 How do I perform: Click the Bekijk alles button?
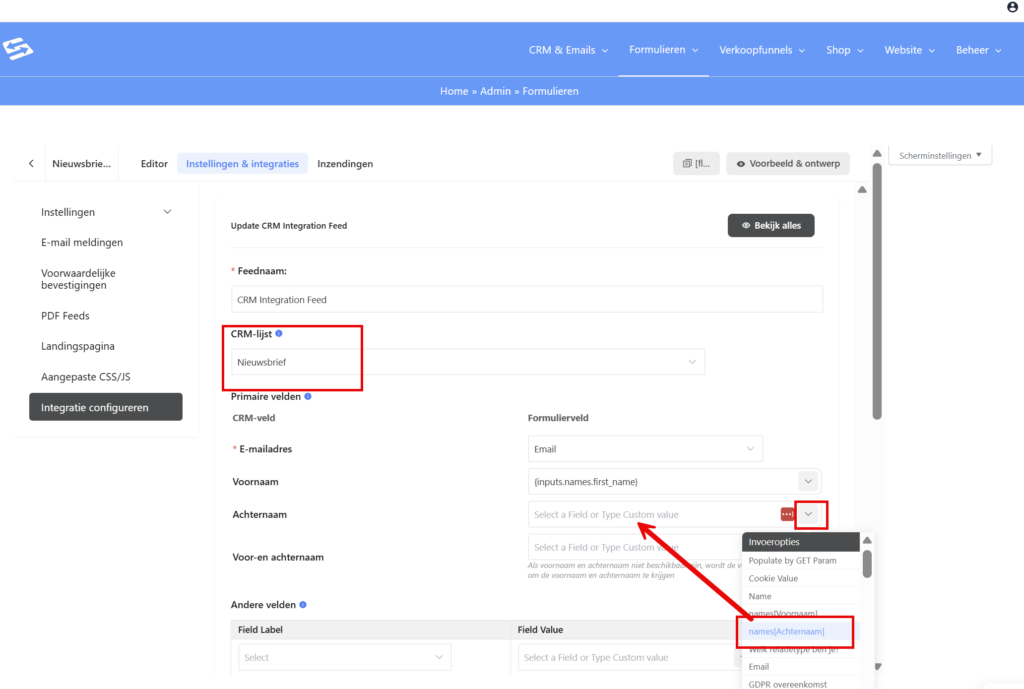coord(771,226)
